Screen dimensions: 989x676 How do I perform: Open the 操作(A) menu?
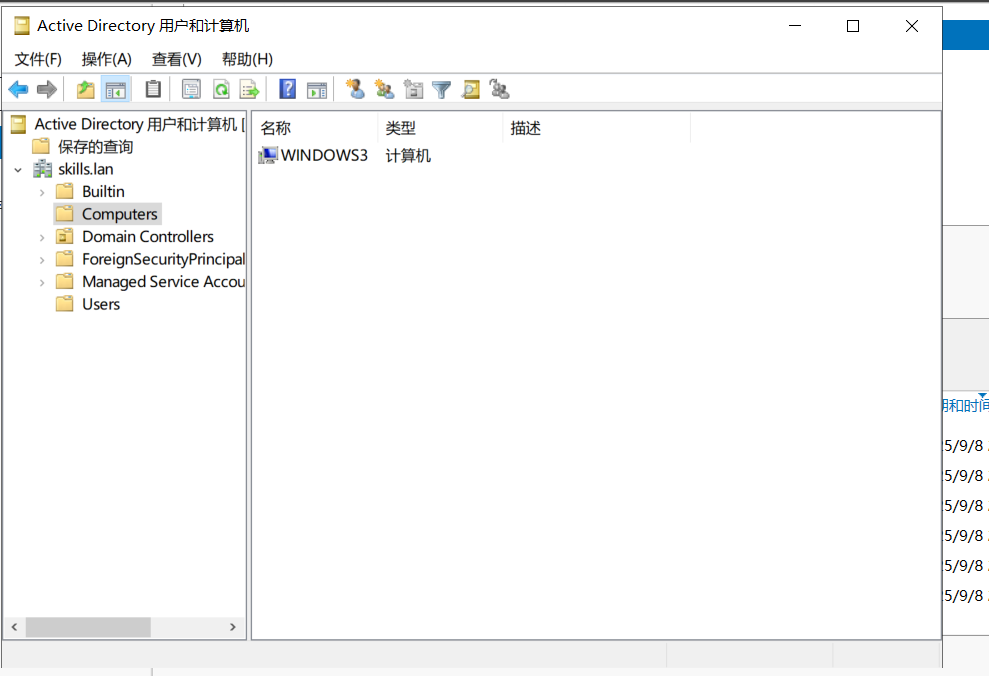click(106, 59)
